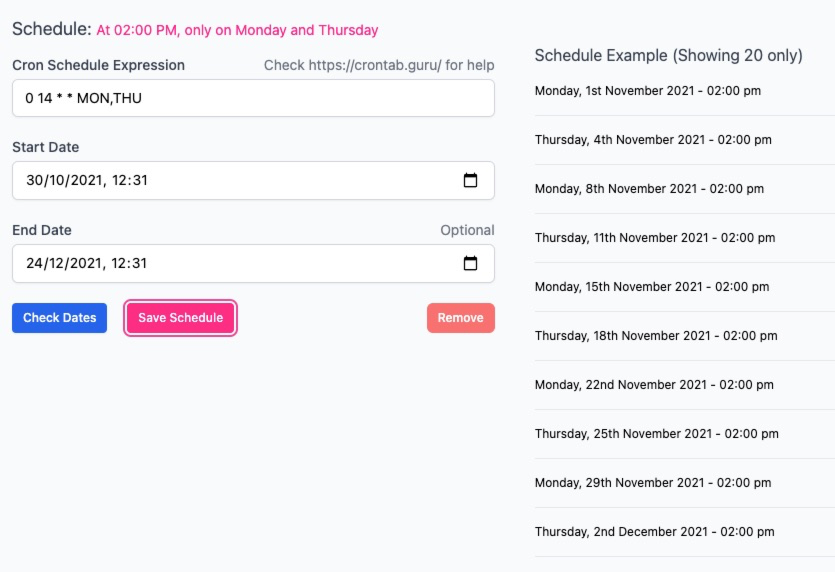Click the crontab.guru help text

pos(379,65)
